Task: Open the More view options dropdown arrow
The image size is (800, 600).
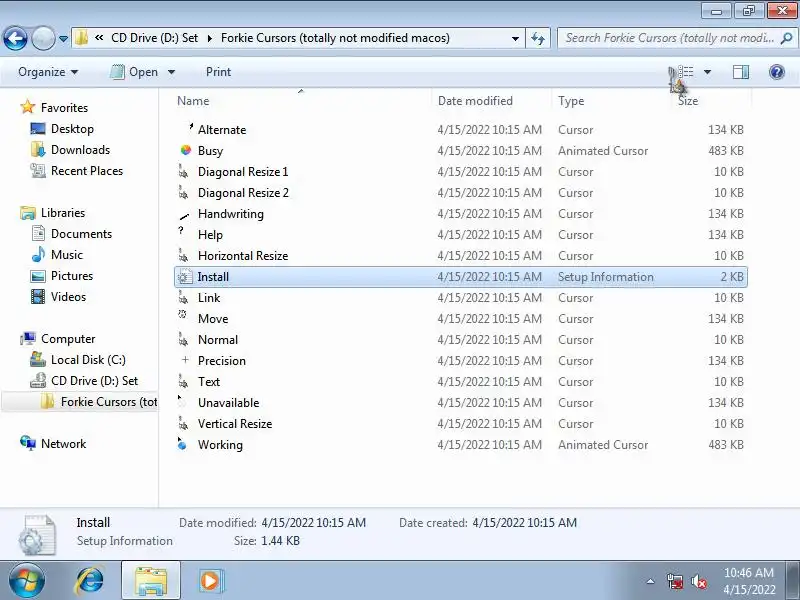Action: coord(707,72)
